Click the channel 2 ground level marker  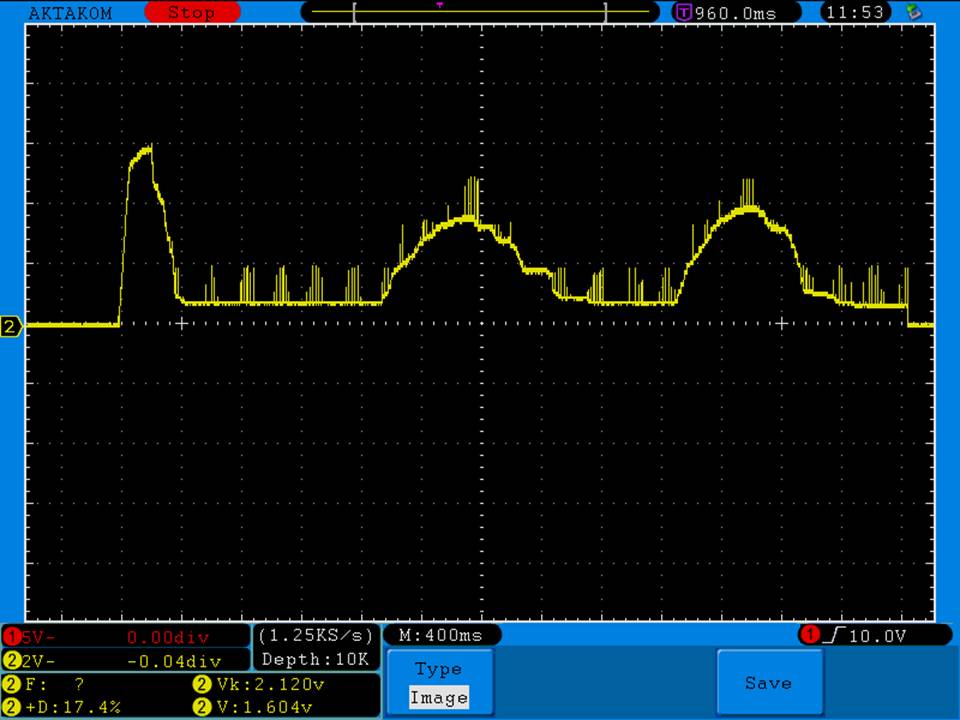11,327
